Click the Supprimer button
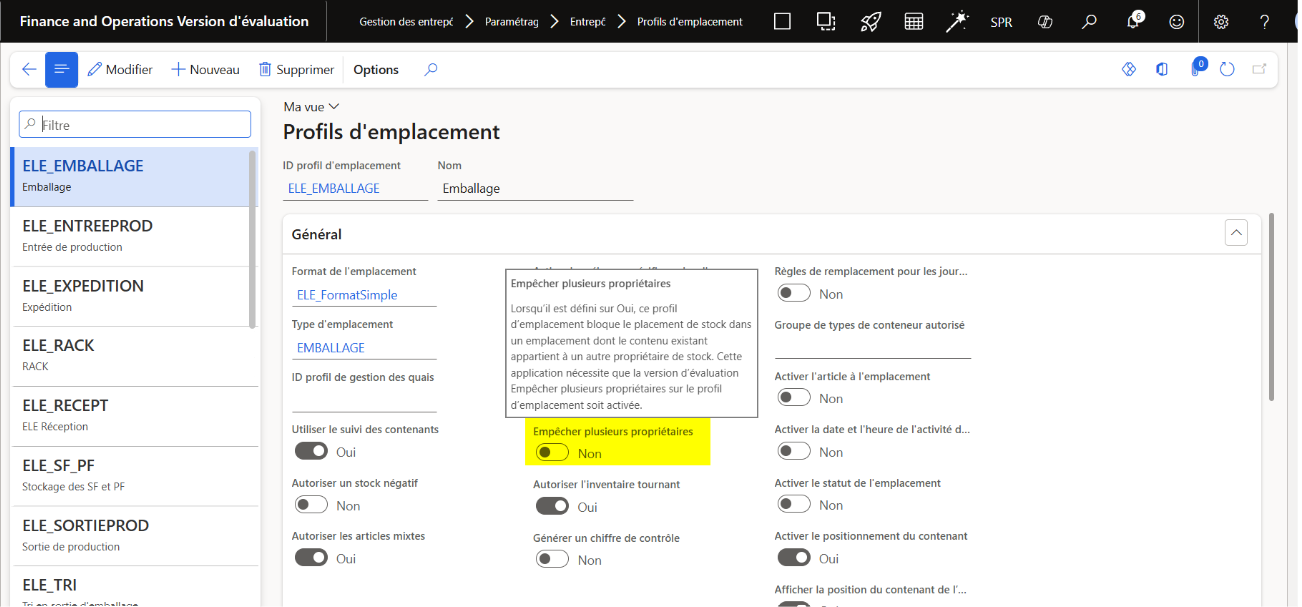The width and height of the screenshot is (1302, 607). pos(296,70)
